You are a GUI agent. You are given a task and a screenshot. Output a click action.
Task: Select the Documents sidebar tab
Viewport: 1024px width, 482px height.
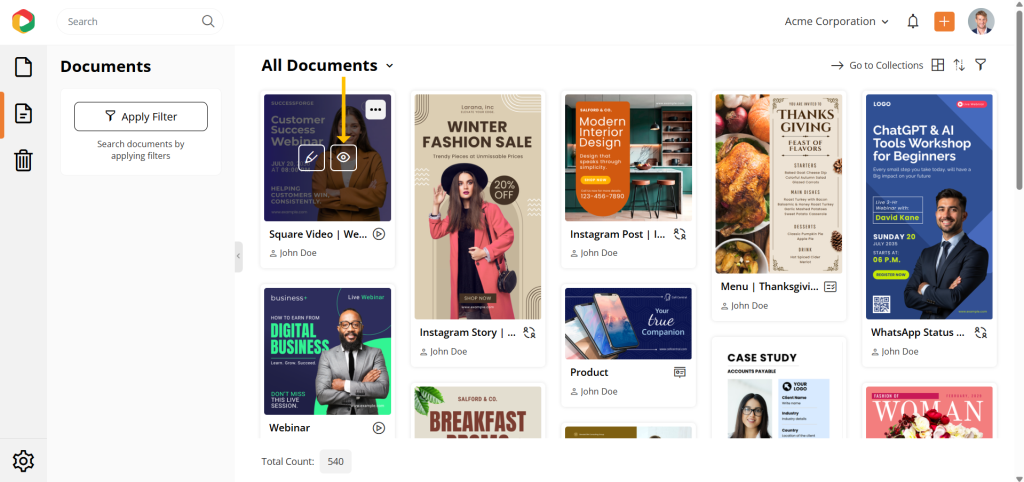pos(23,114)
